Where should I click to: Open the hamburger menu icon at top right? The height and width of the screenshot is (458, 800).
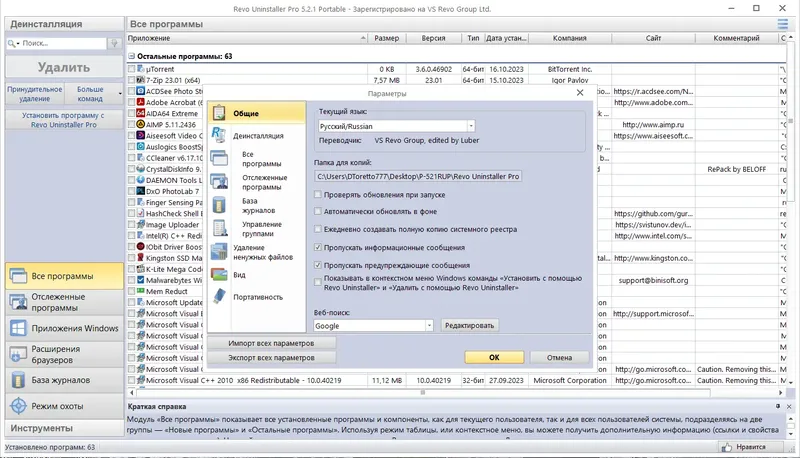point(783,24)
